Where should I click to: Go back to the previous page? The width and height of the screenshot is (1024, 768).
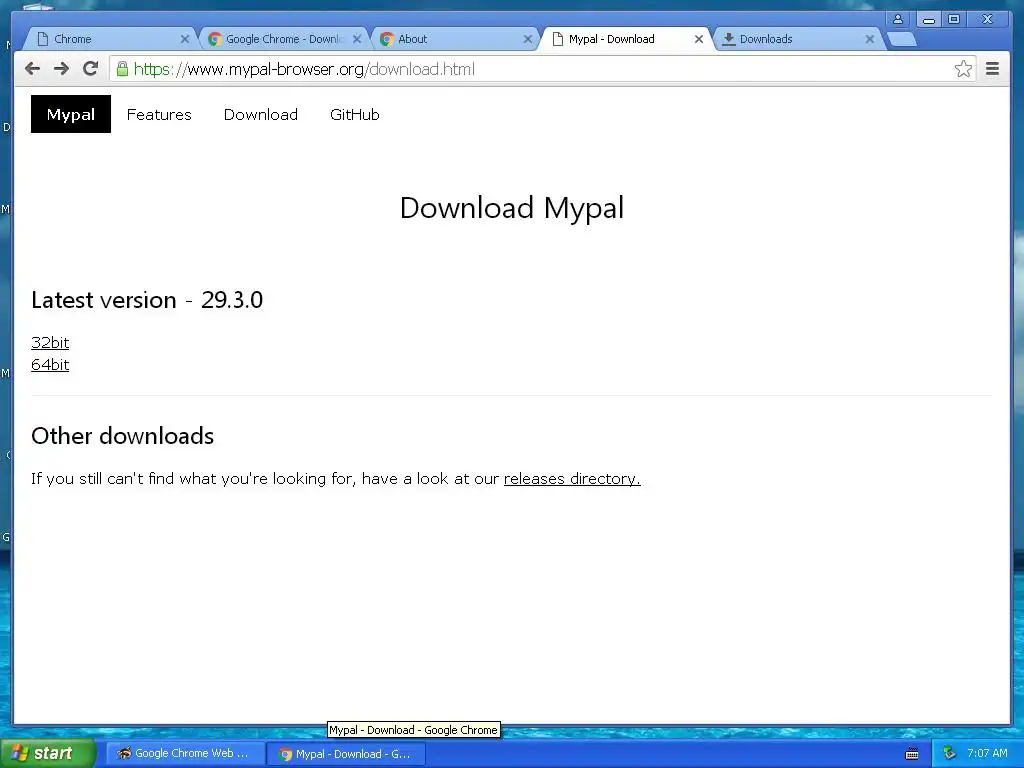tap(33, 69)
